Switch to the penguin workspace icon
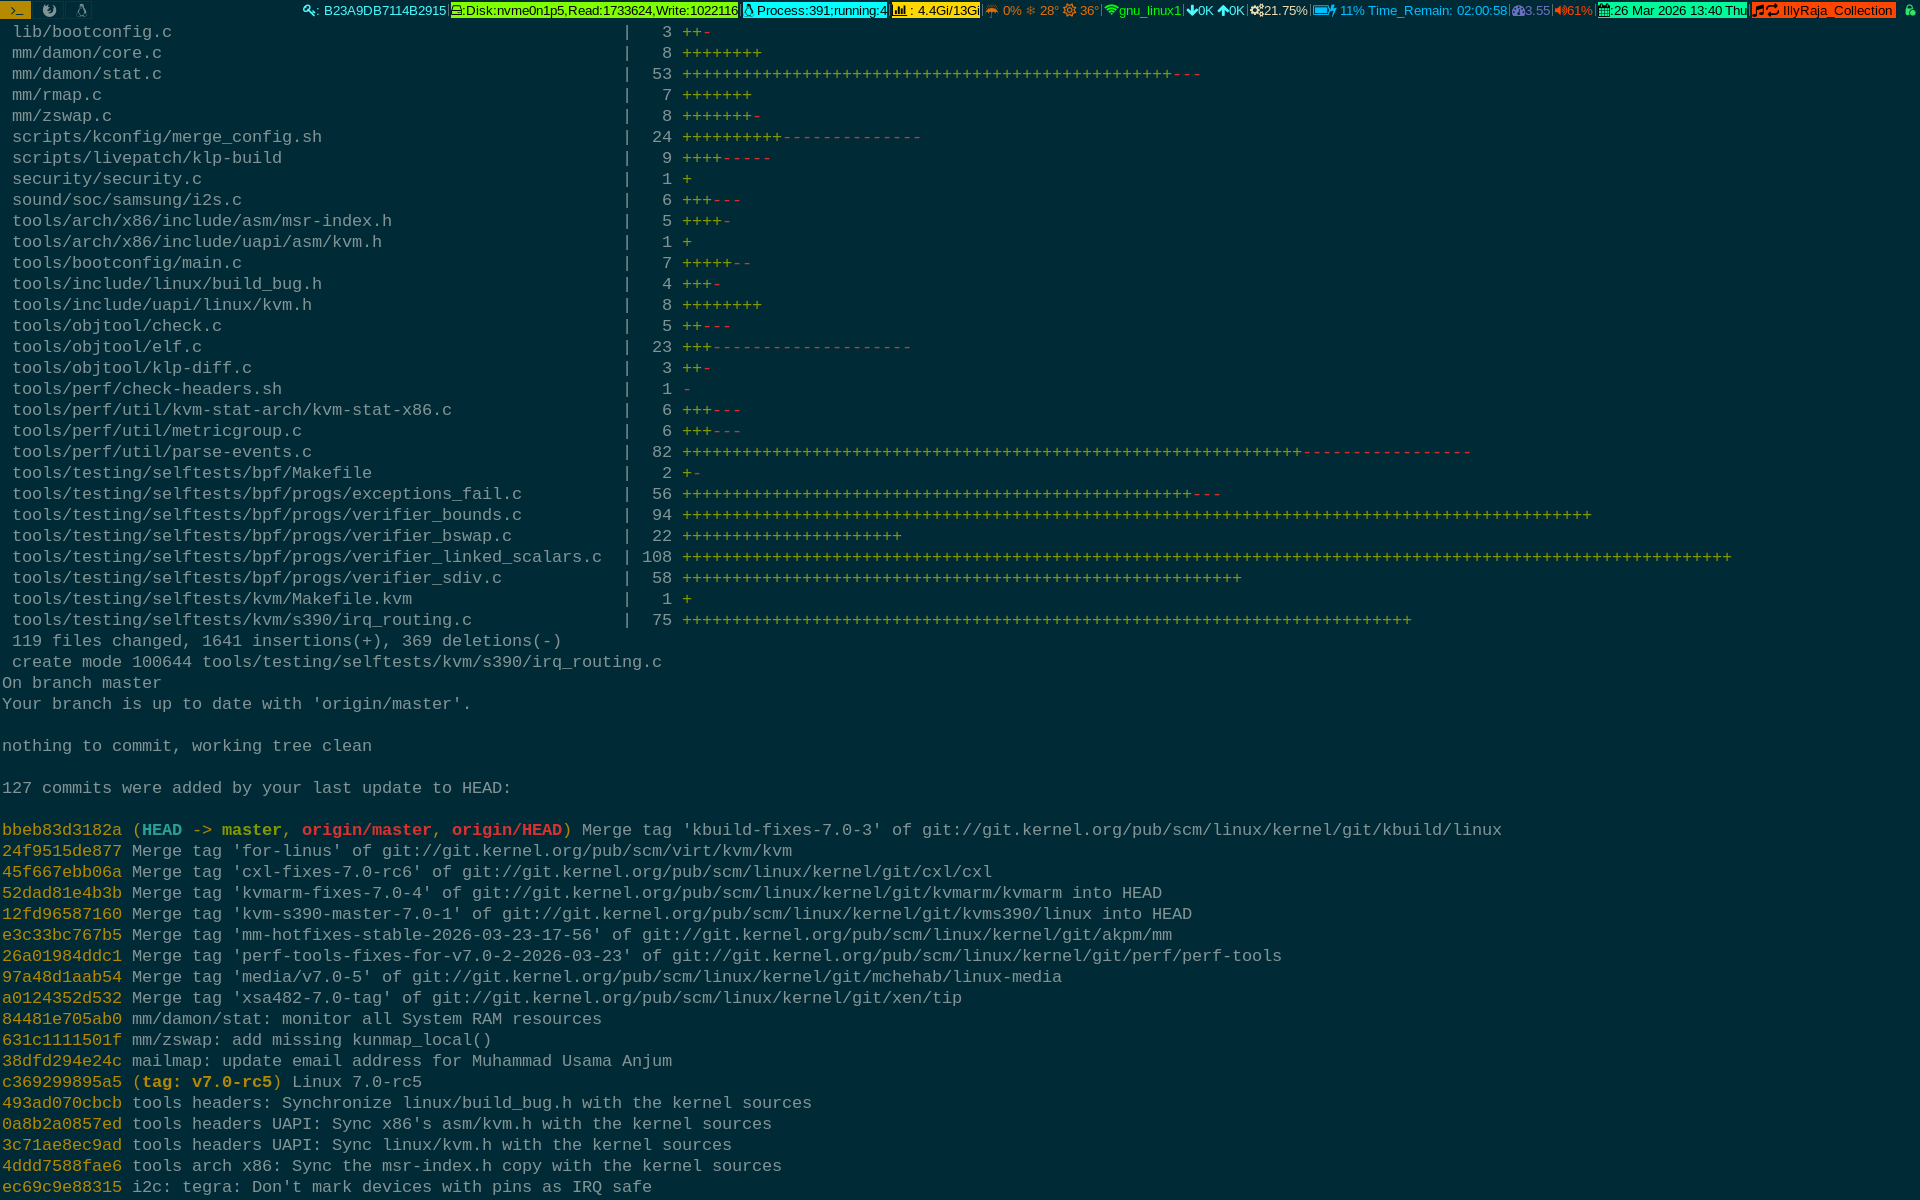The width and height of the screenshot is (1920, 1200). click(82, 10)
